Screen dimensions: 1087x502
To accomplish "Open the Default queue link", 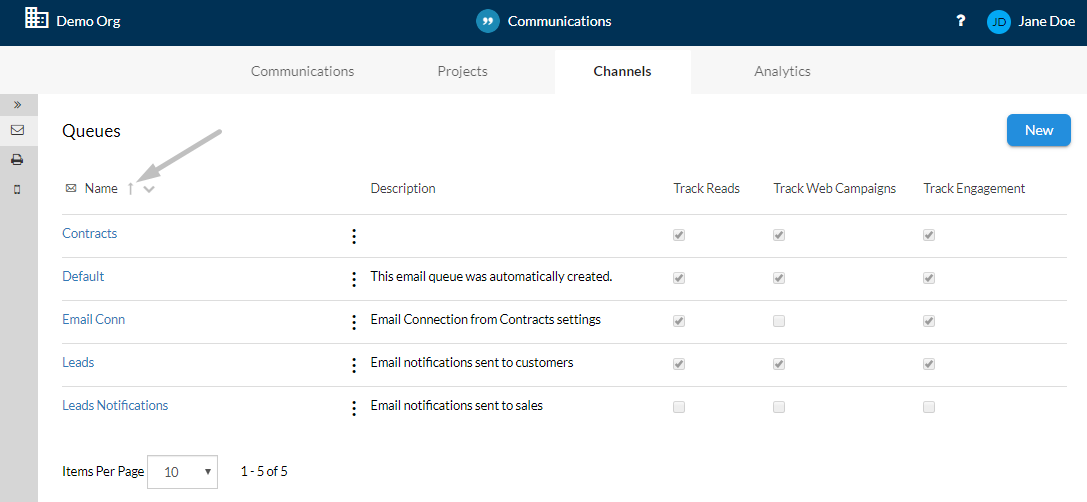I will (x=83, y=277).
